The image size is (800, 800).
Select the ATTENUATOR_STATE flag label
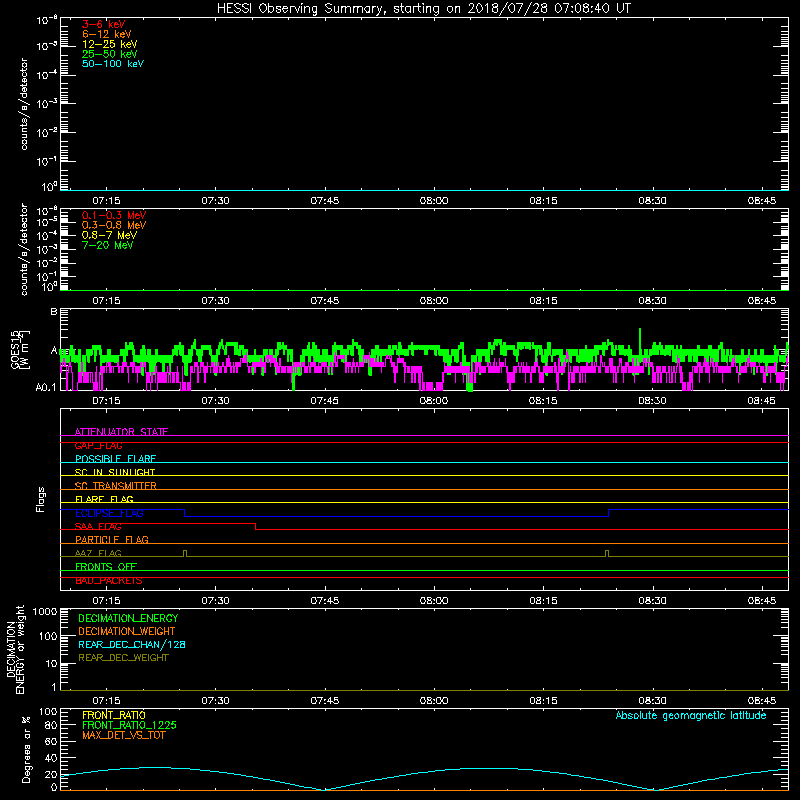coord(121,432)
